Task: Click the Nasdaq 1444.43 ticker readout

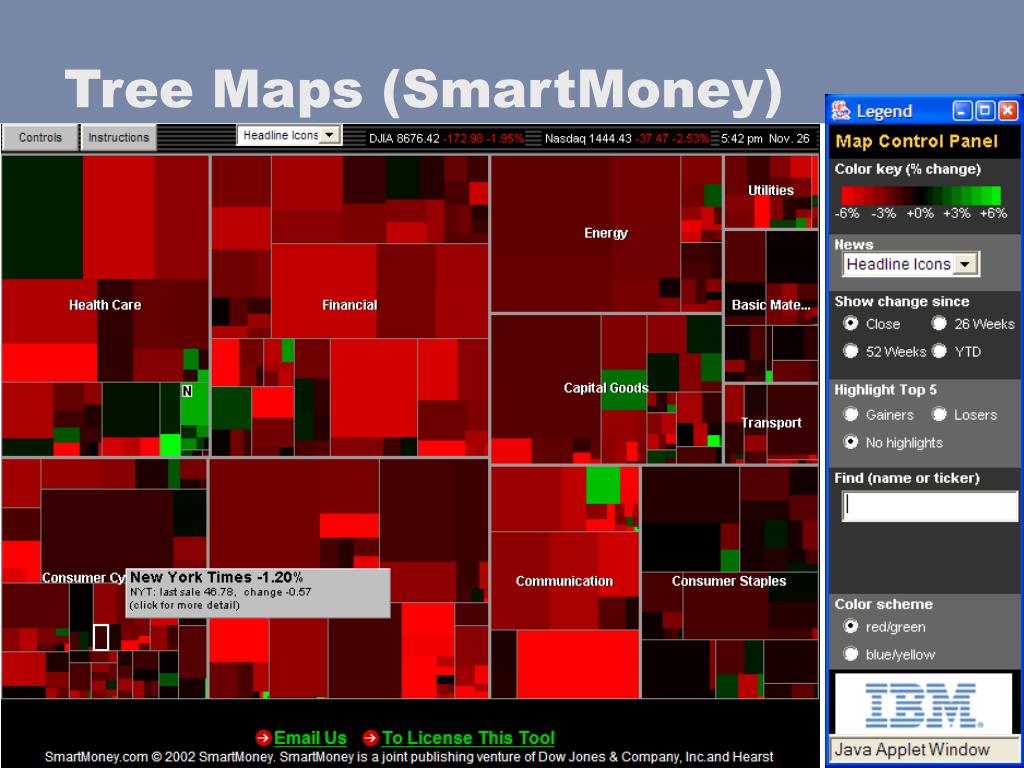Action: 627,138
